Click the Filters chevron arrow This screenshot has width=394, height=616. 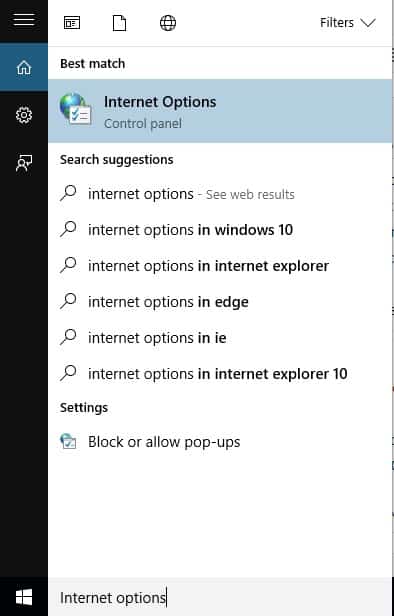click(x=368, y=23)
